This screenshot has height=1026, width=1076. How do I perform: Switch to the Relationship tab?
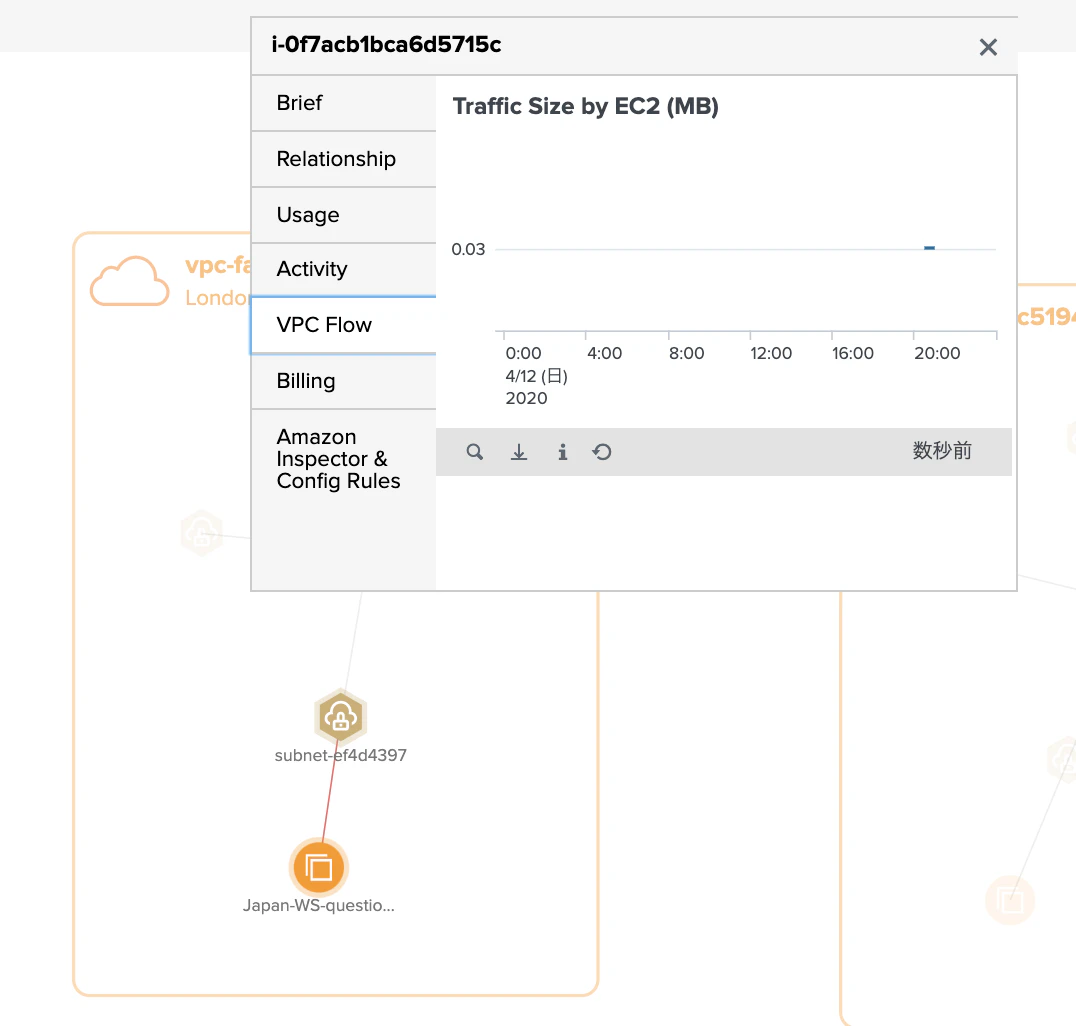click(344, 159)
